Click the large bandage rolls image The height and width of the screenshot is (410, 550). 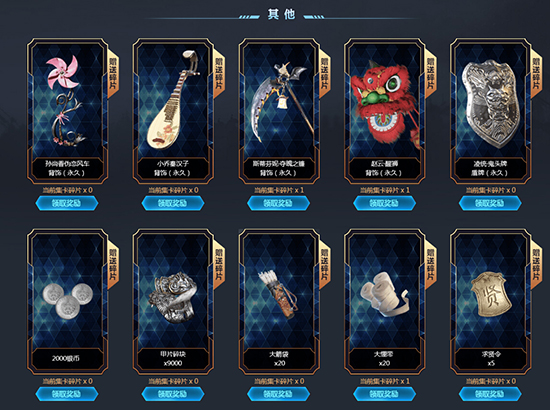(384, 294)
